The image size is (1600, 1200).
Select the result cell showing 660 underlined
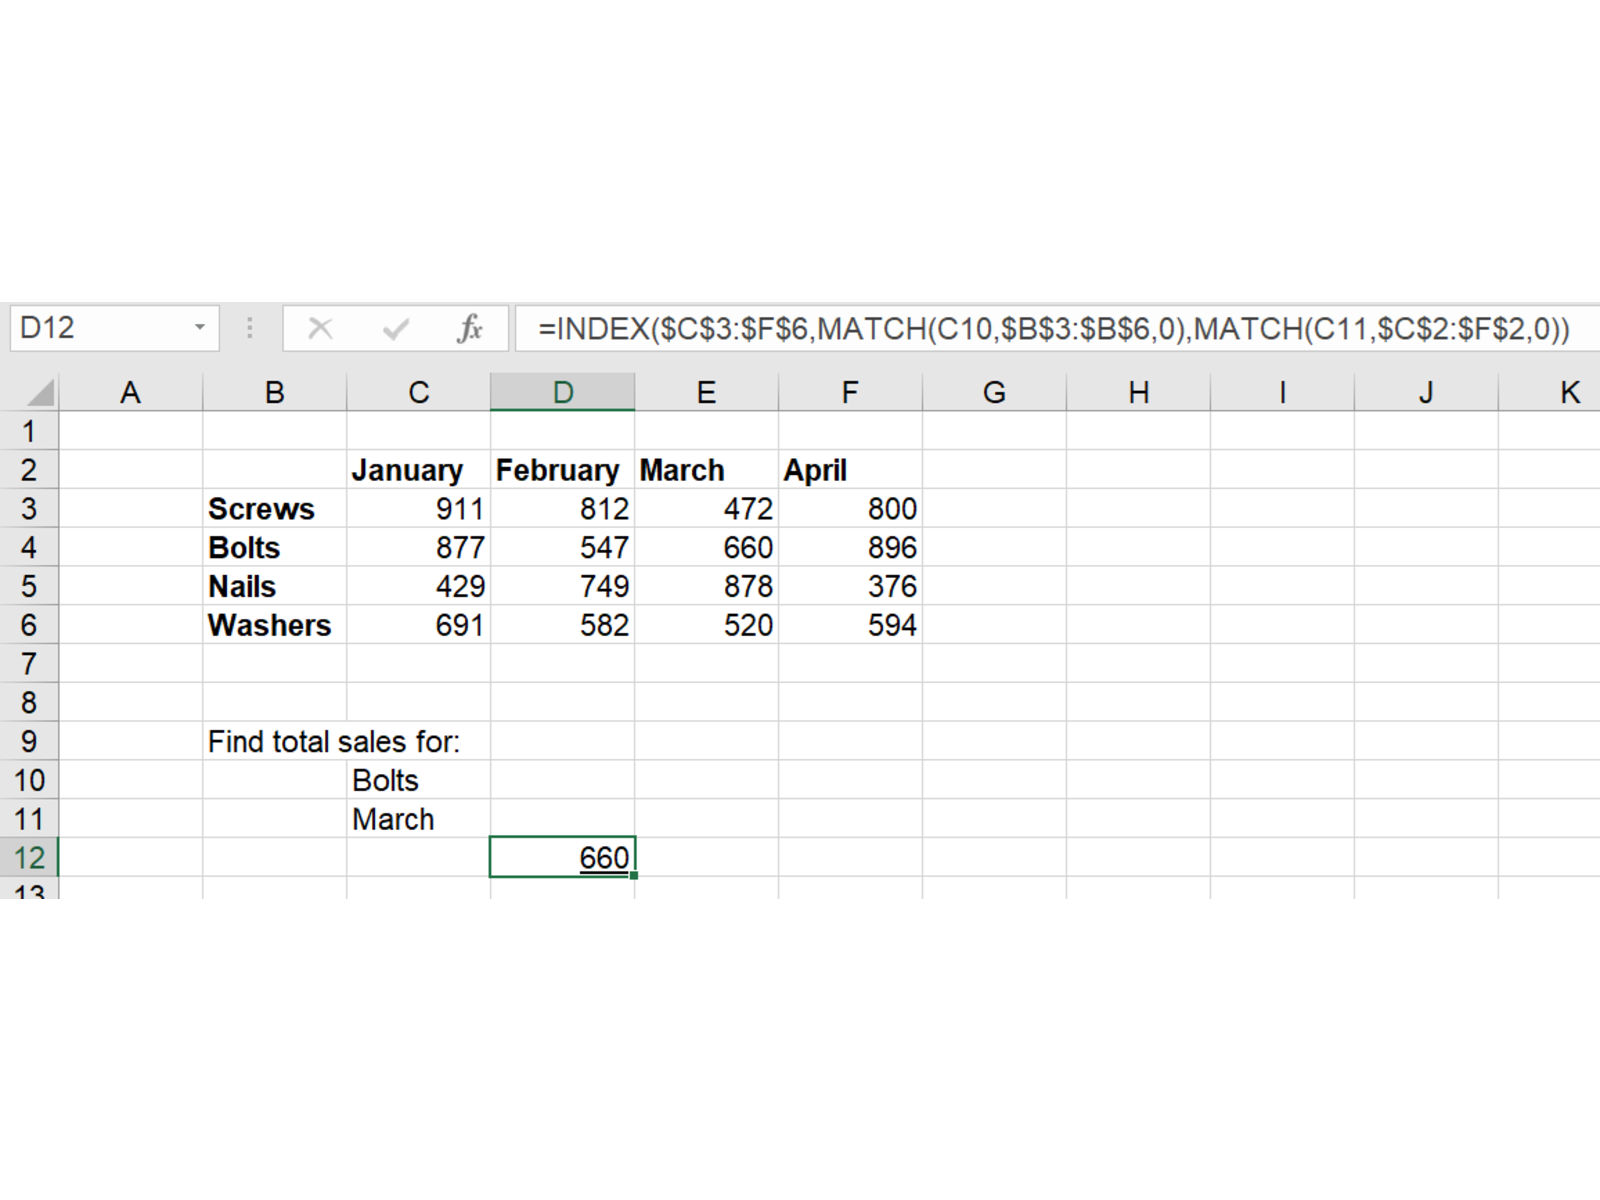(562, 858)
